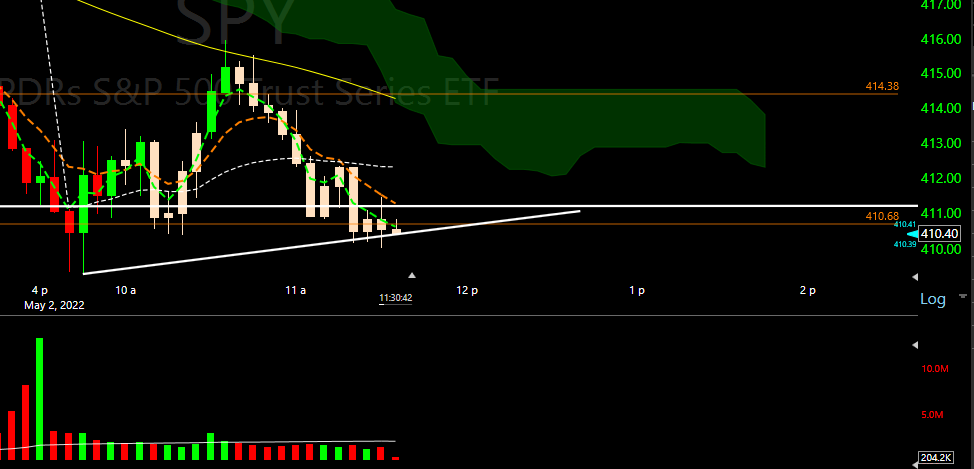This screenshot has height=469, width=974.
Task: Click the cyan last-price arrow pointer
Action: (x=913, y=234)
